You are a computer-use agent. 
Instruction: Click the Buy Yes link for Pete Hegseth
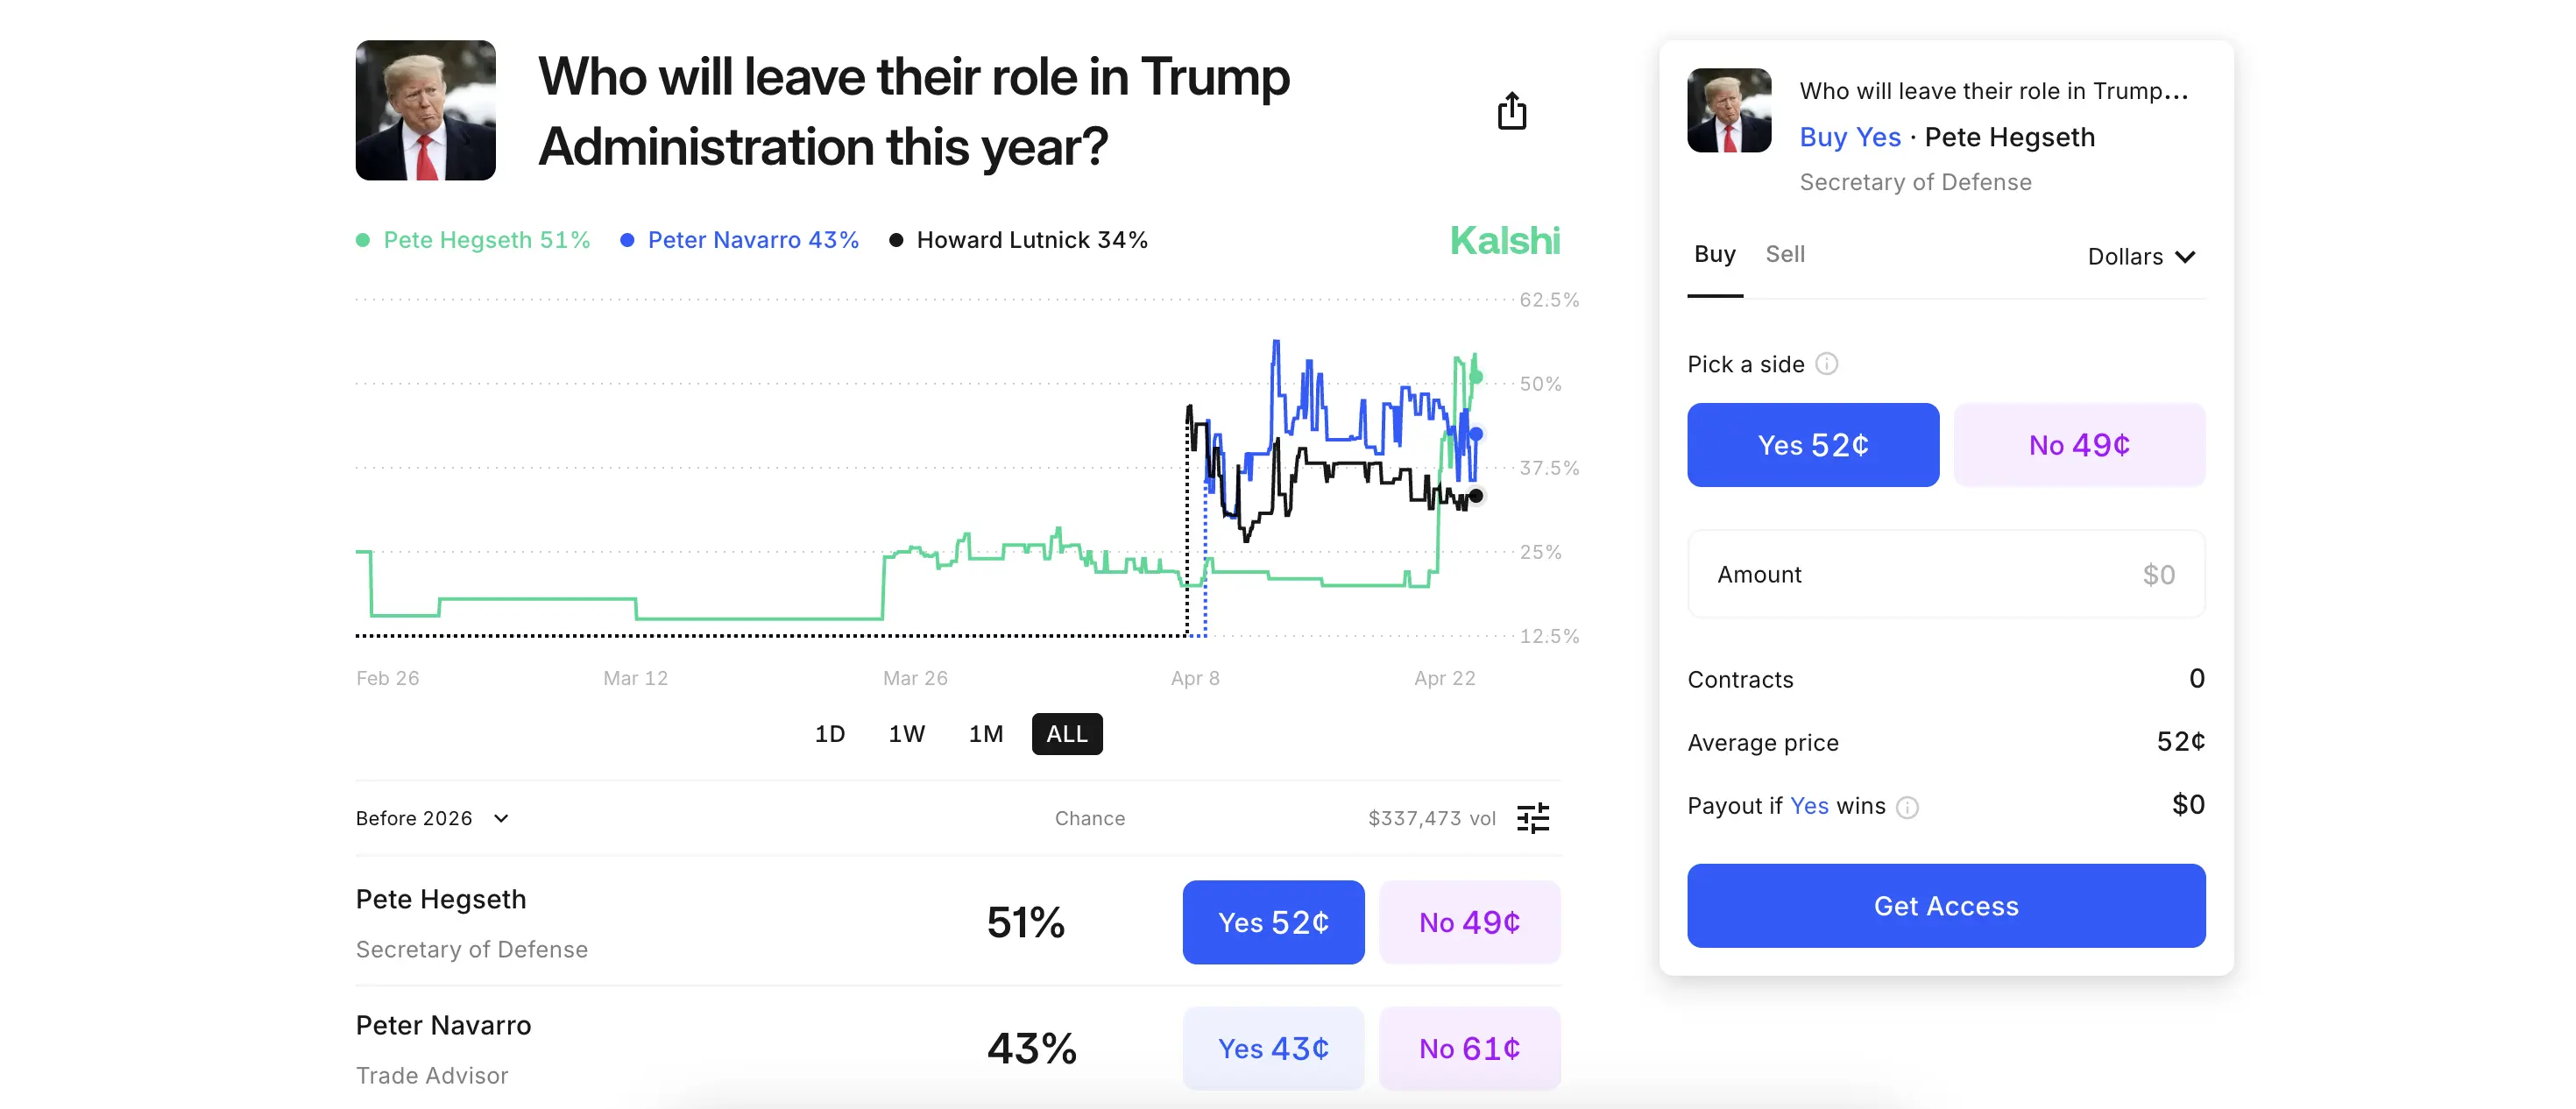pos(1849,137)
